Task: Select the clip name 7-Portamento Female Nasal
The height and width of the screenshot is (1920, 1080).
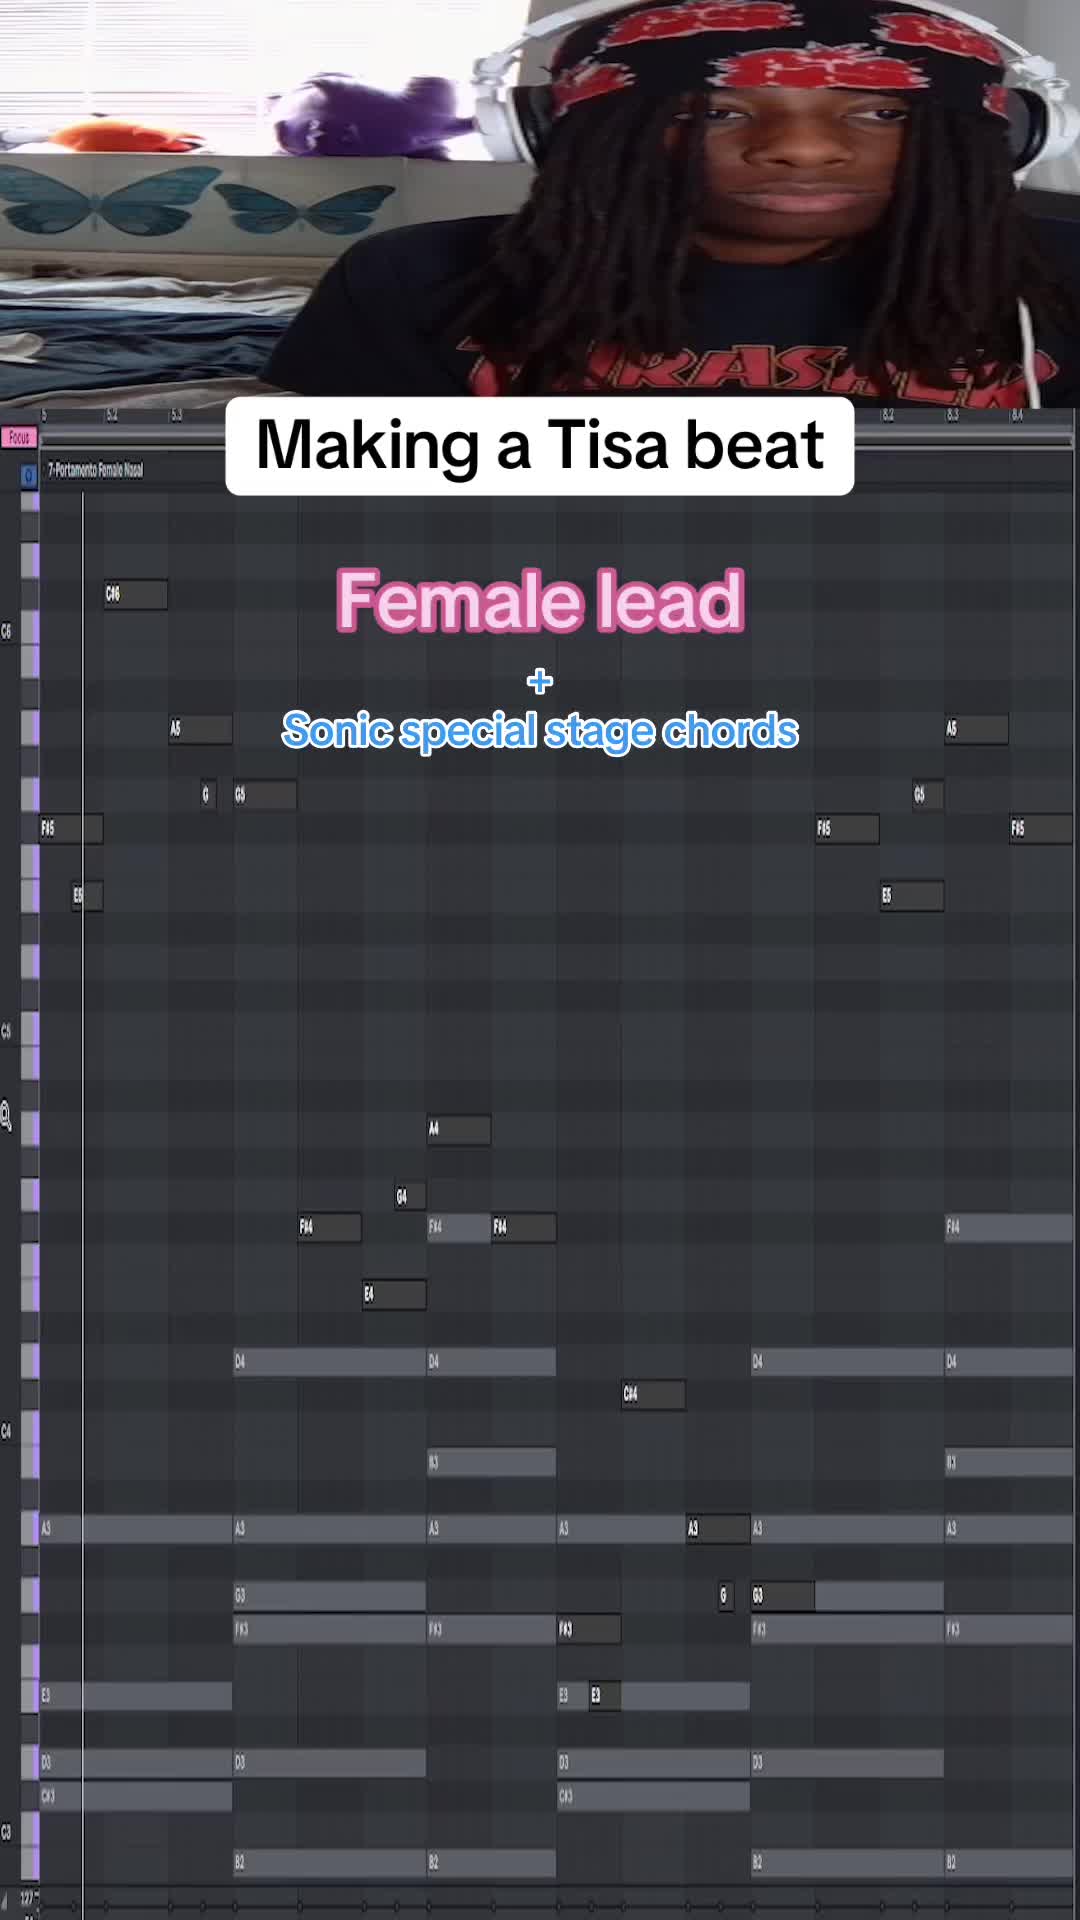Action: click(95, 469)
